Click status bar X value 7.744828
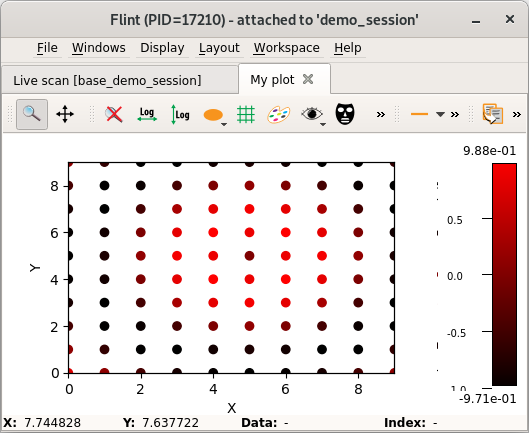 coord(53,423)
